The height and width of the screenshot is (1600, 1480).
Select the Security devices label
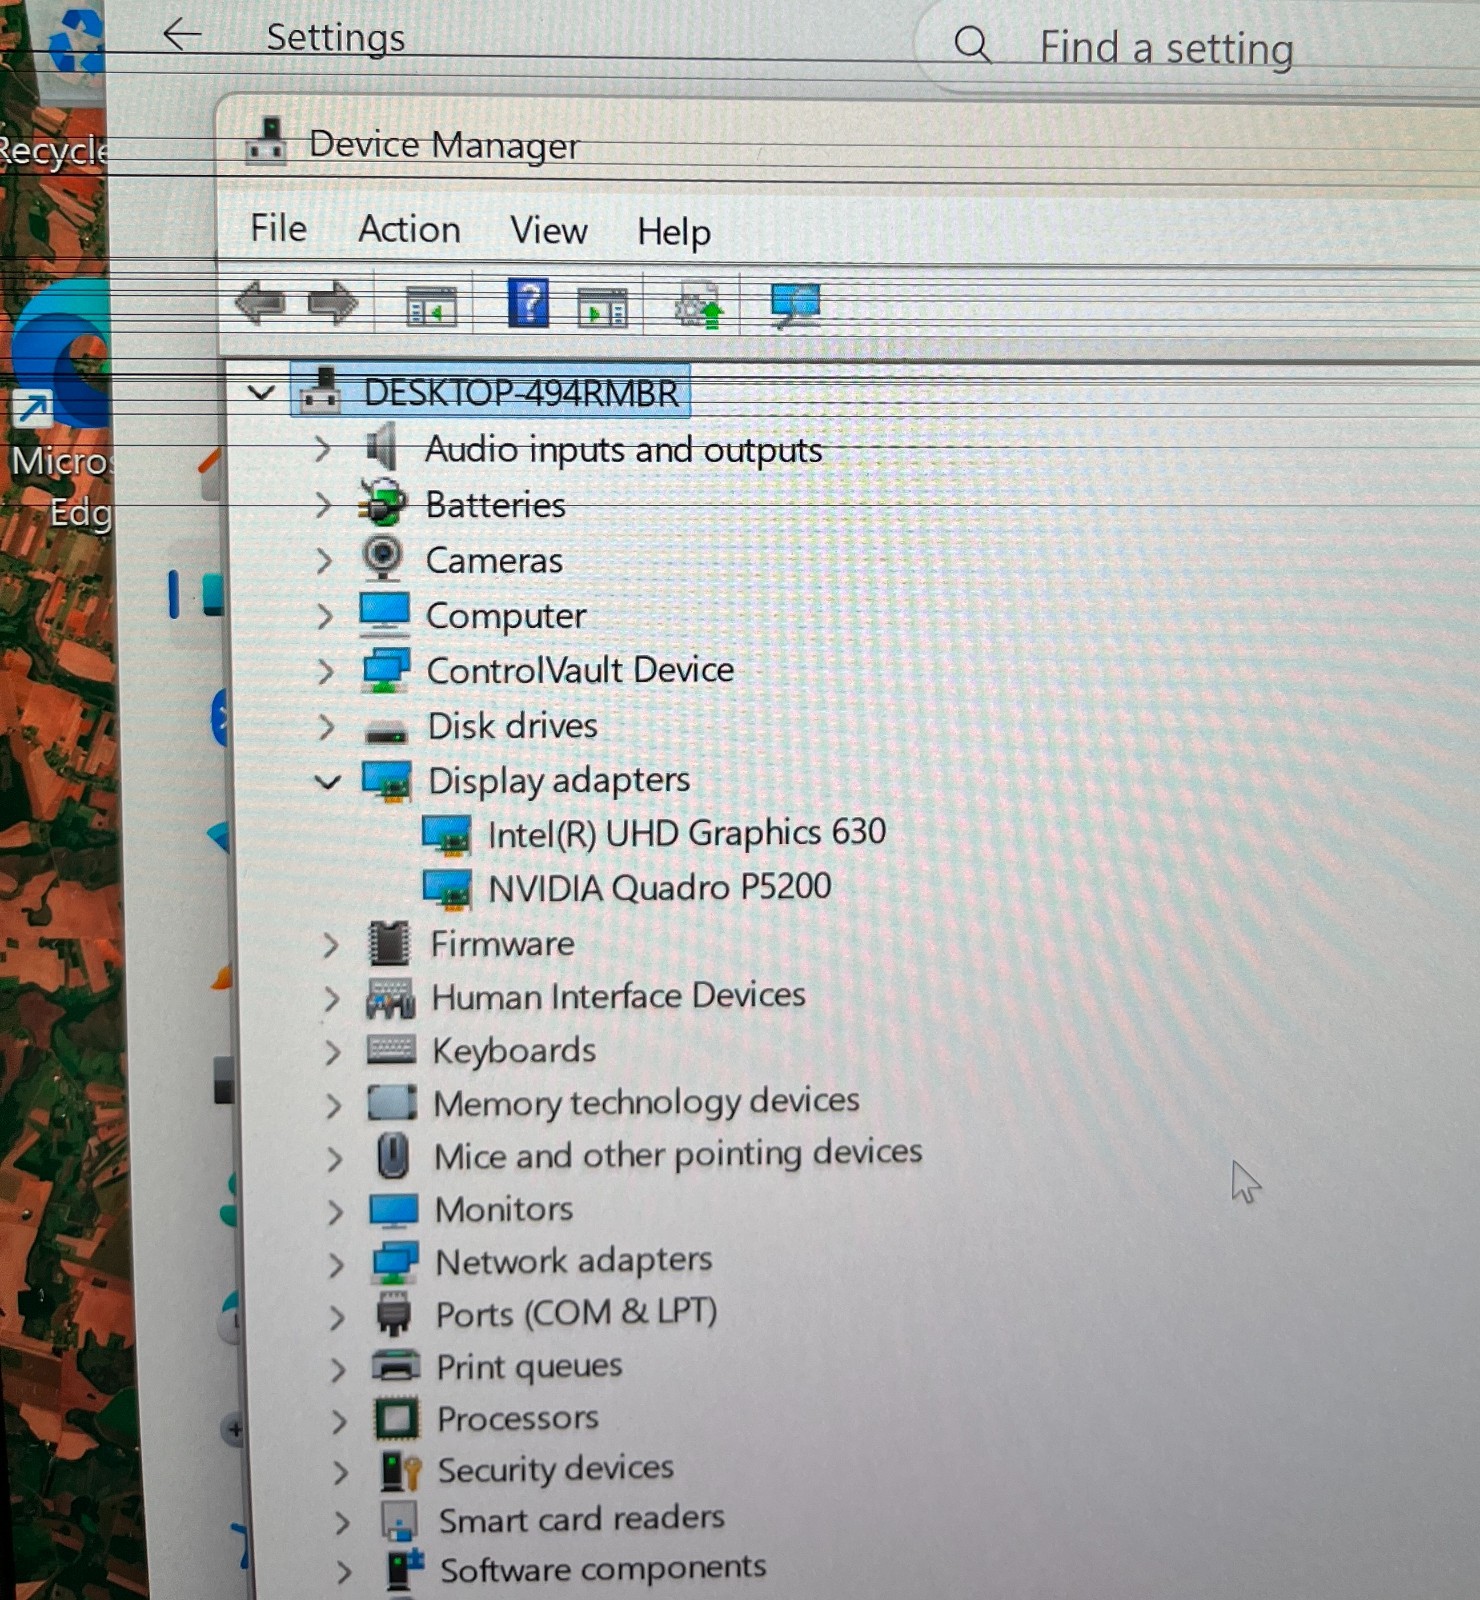pyautogui.click(x=555, y=1469)
